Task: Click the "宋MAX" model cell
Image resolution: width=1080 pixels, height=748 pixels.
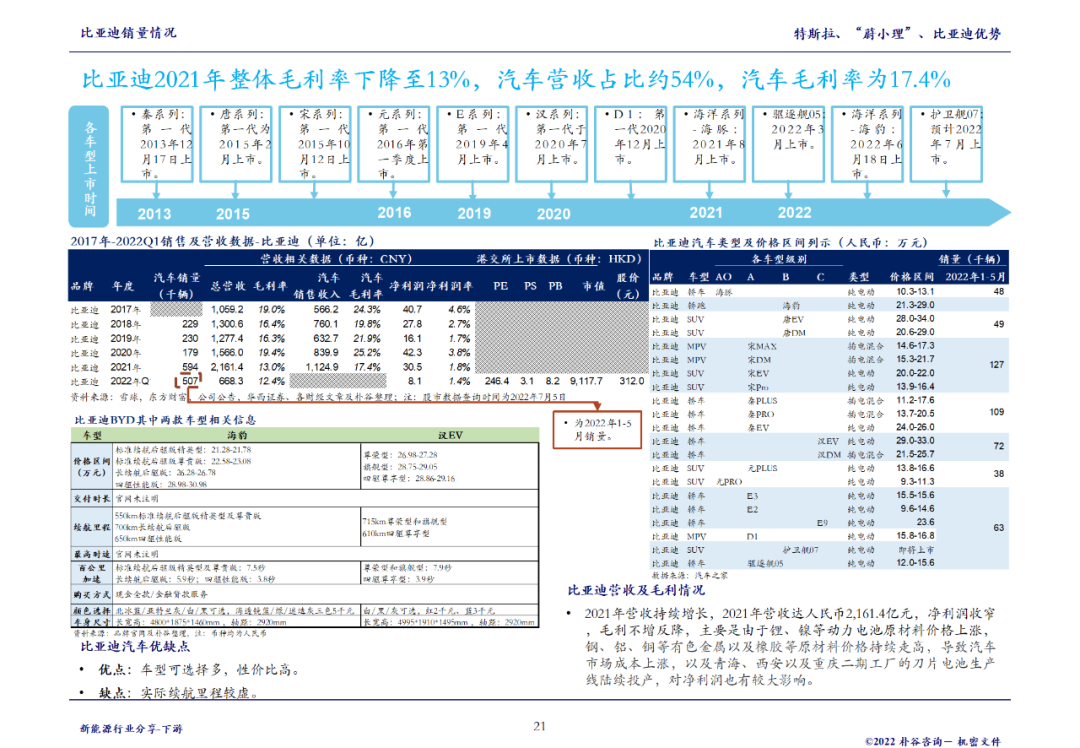Action: [762, 346]
